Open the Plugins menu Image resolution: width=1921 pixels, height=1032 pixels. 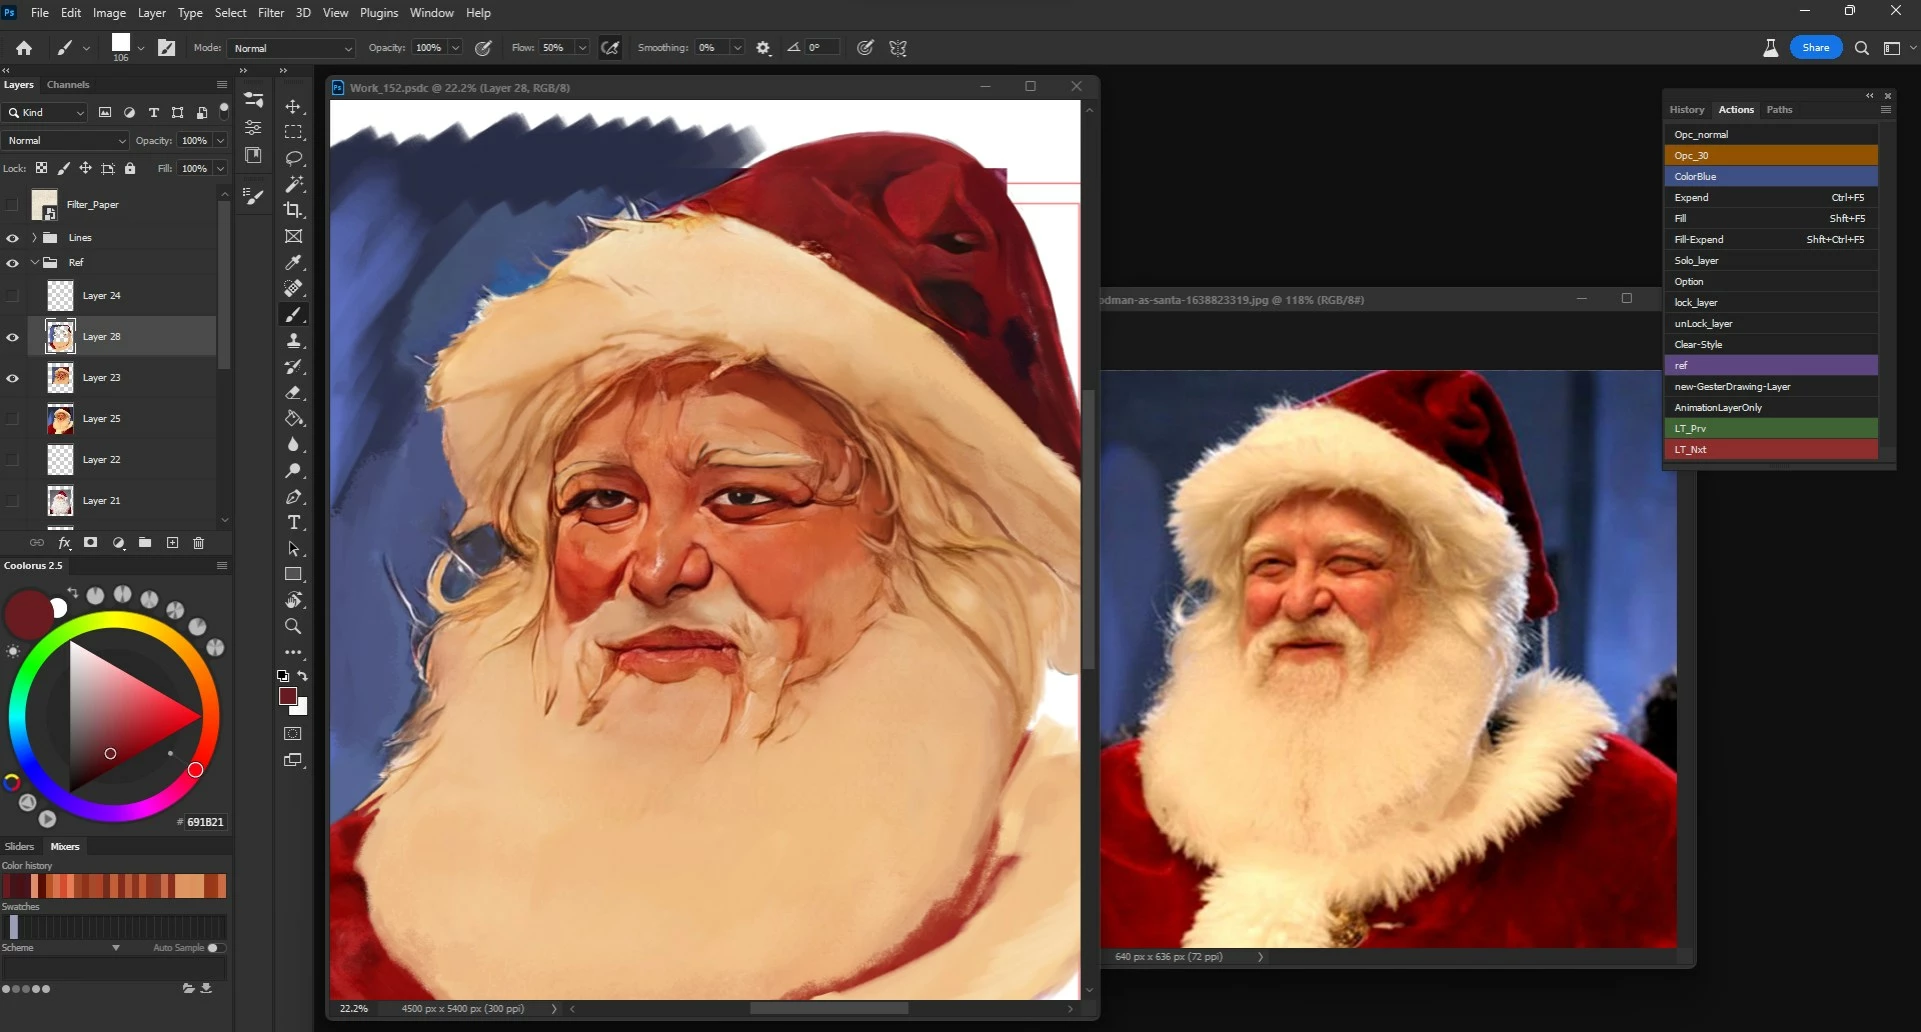coord(379,13)
